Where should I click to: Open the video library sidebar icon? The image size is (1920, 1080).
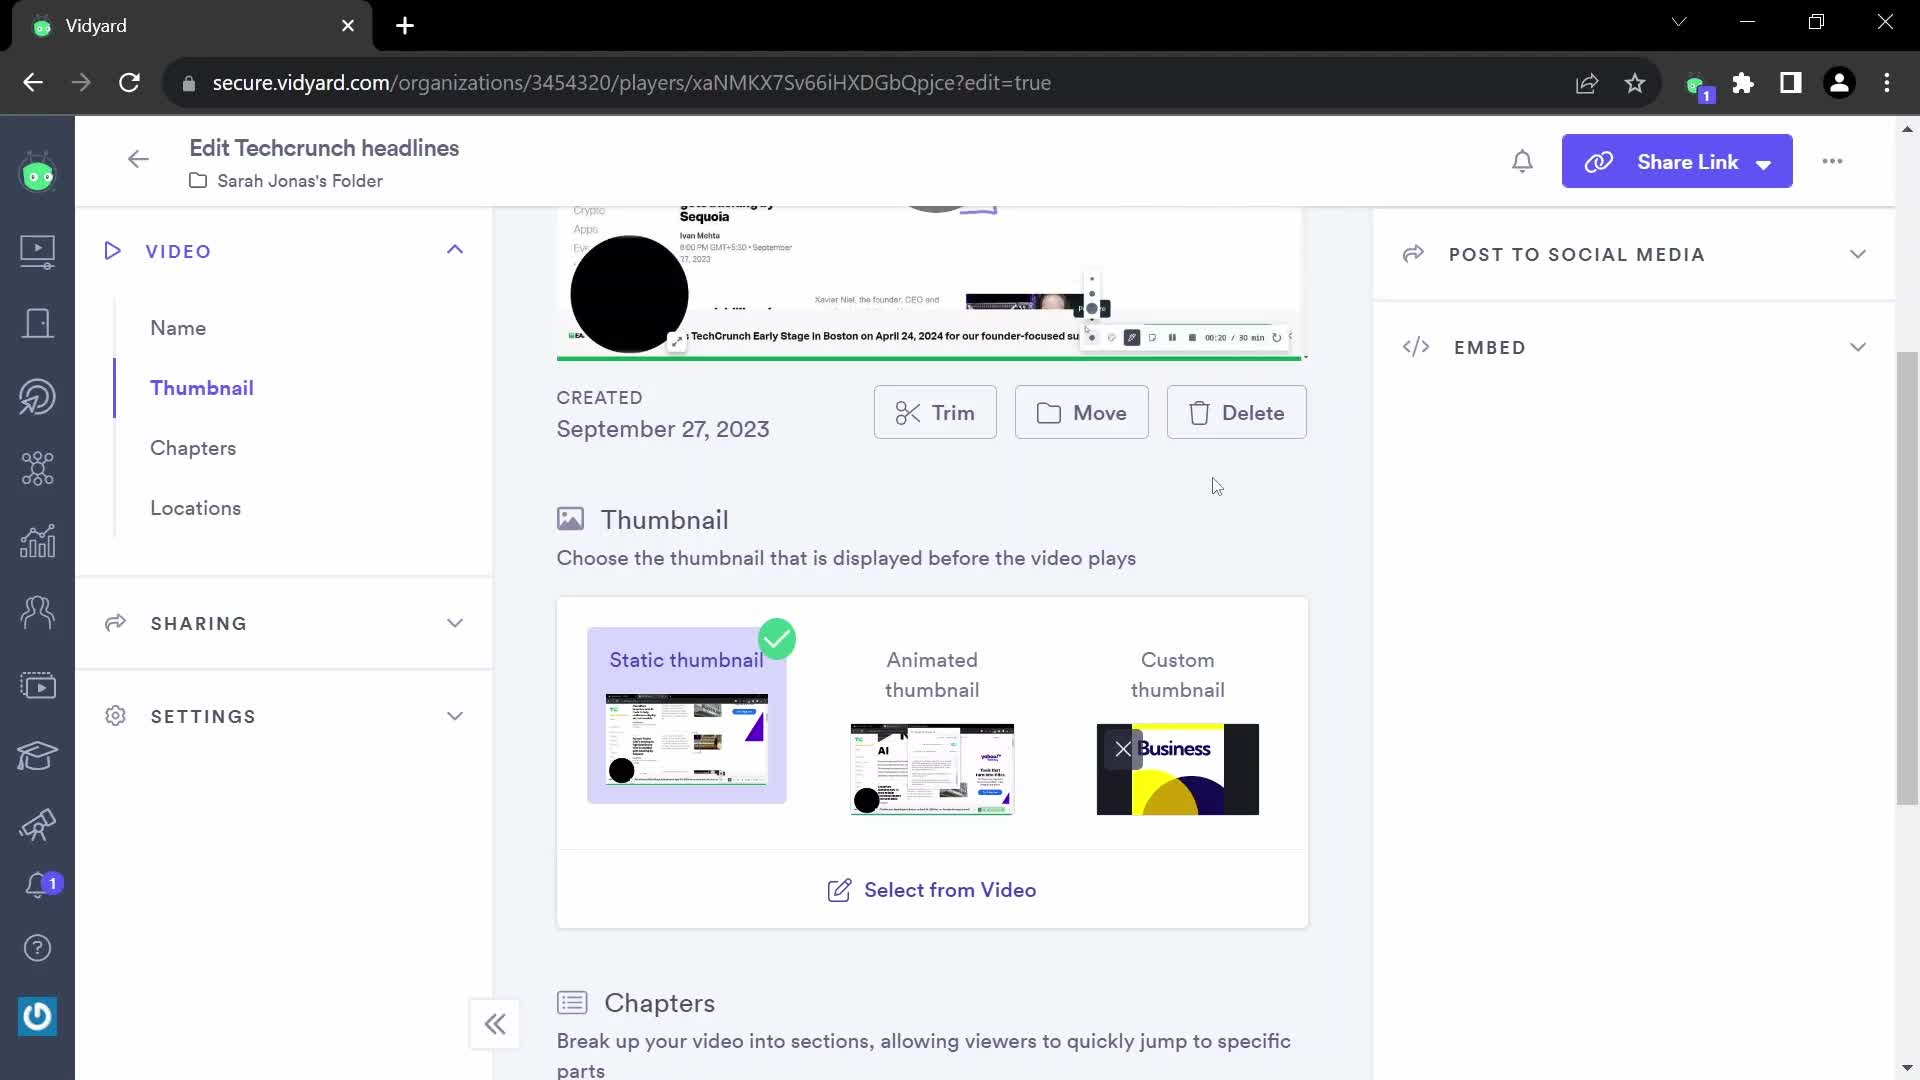pyautogui.click(x=37, y=251)
